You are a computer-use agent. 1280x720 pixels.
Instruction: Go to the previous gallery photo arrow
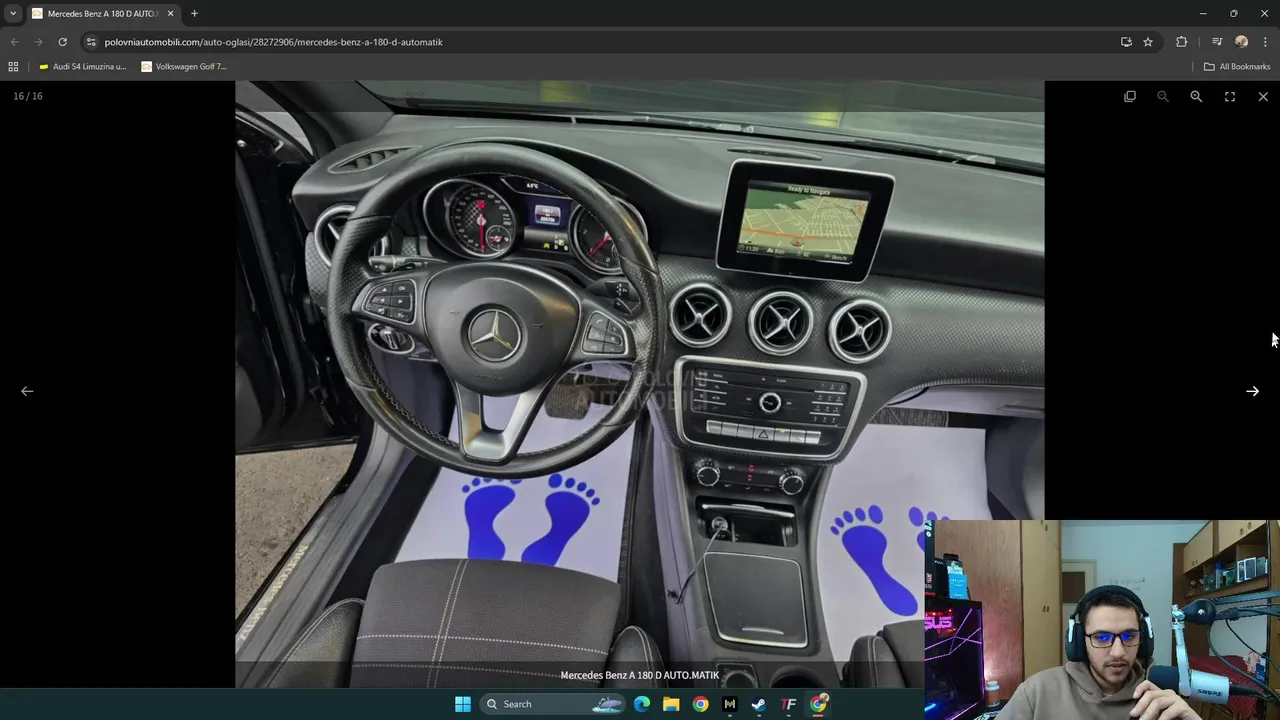(x=27, y=391)
